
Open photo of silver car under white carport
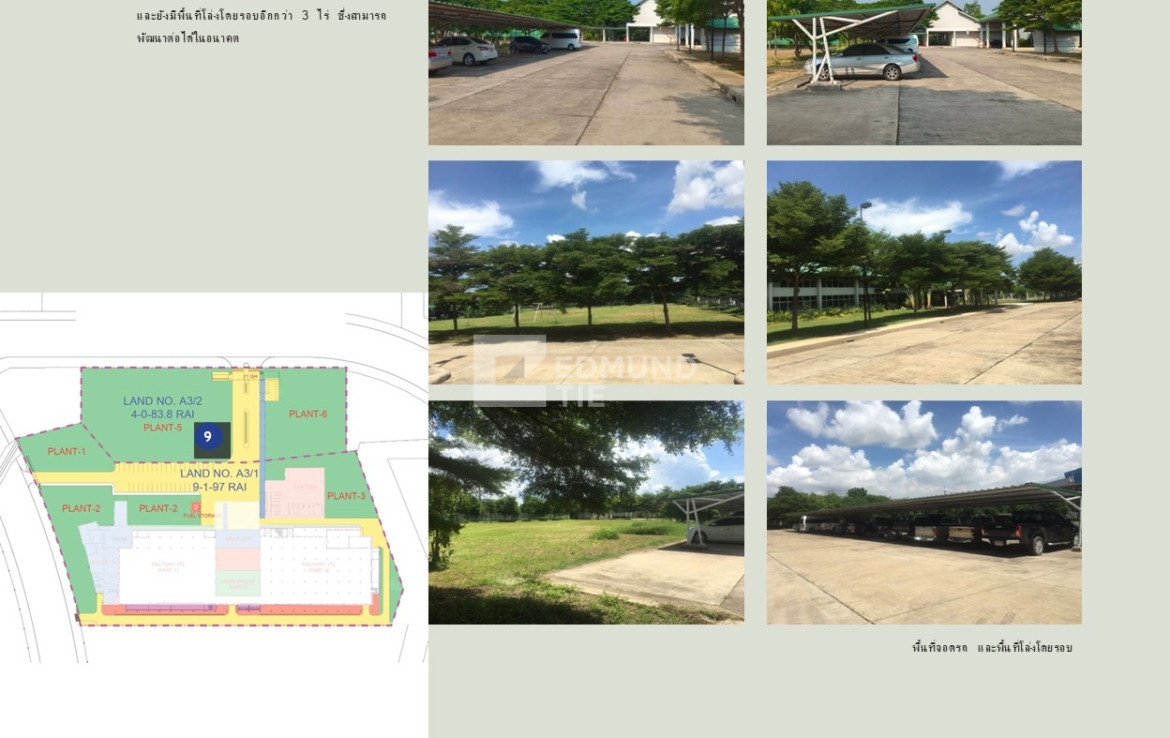tap(923, 72)
